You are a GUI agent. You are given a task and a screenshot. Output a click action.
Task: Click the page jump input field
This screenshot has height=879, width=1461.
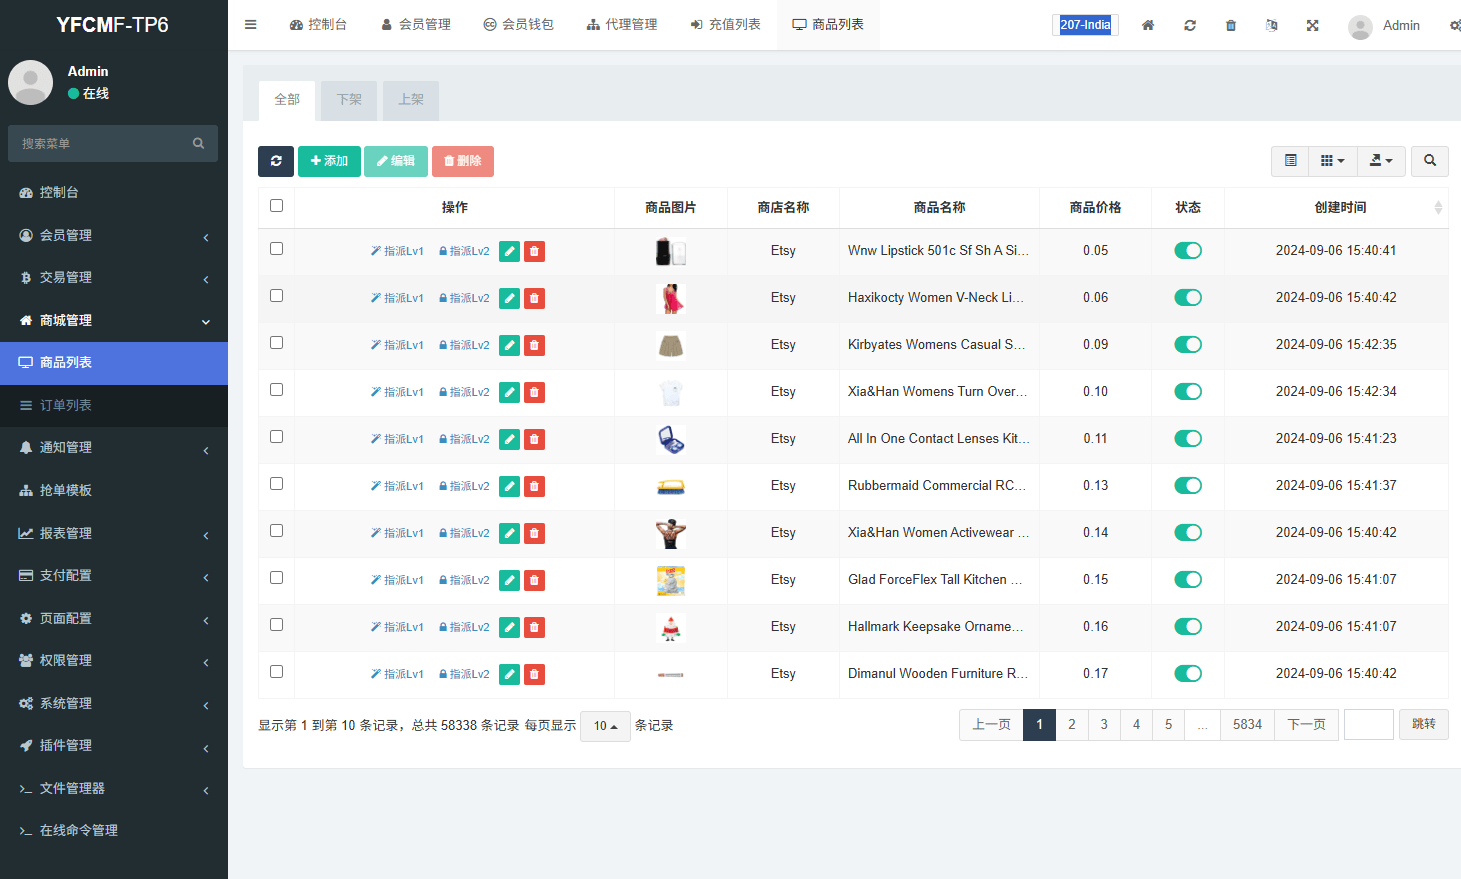(1368, 725)
